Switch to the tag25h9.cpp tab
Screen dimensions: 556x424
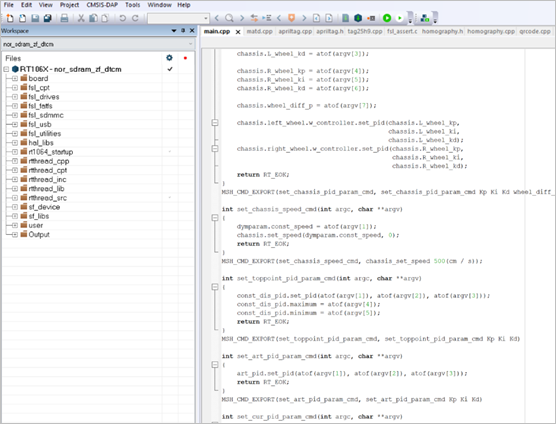point(365,31)
